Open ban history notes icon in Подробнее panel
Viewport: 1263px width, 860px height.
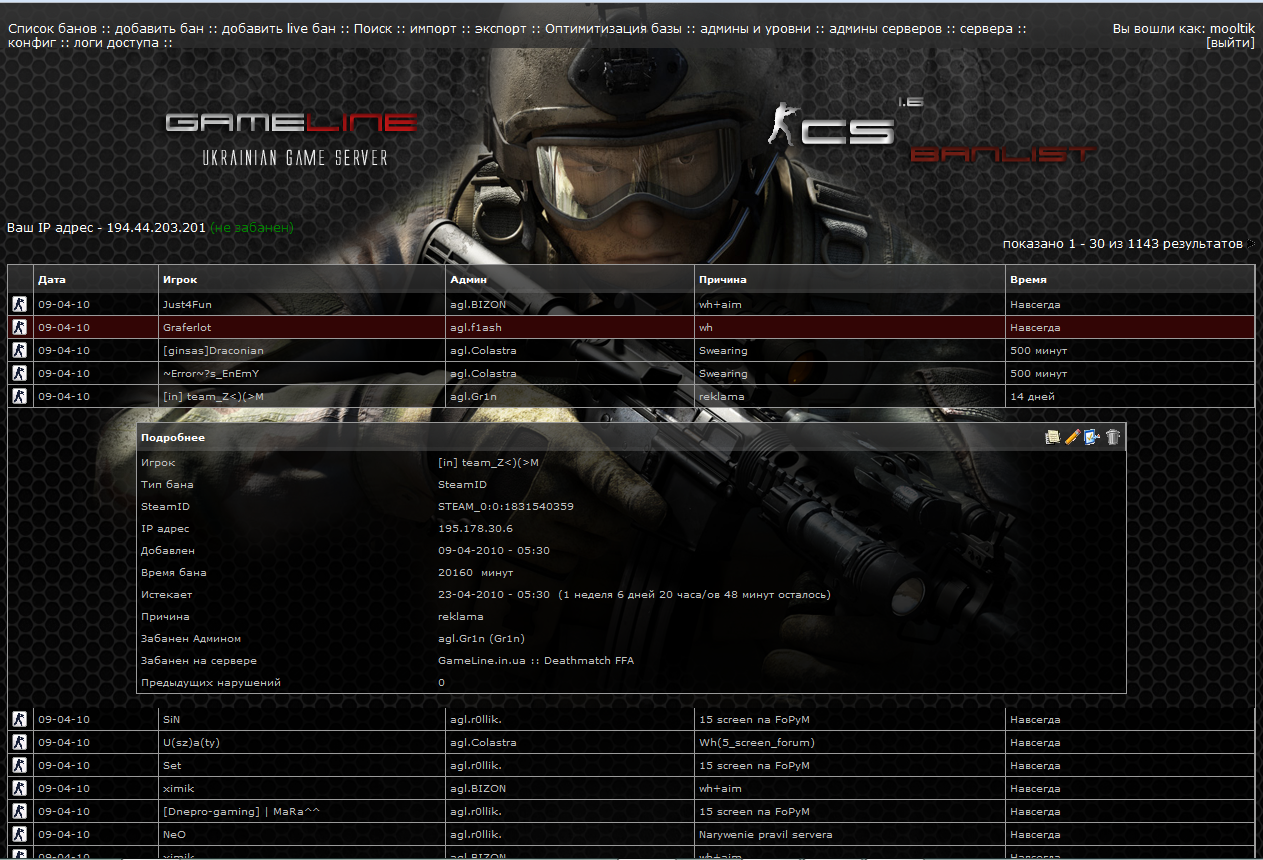pyautogui.click(x=1052, y=437)
